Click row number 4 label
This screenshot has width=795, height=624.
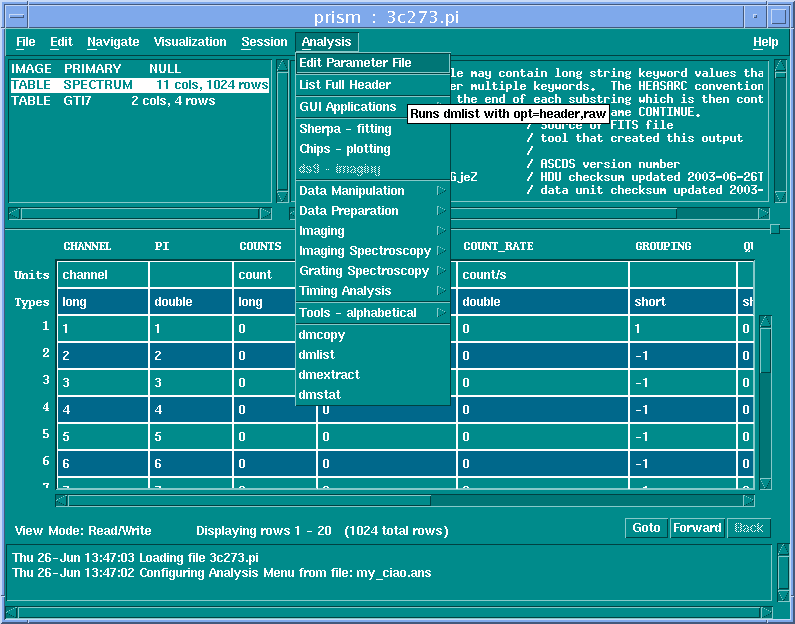point(46,407)
